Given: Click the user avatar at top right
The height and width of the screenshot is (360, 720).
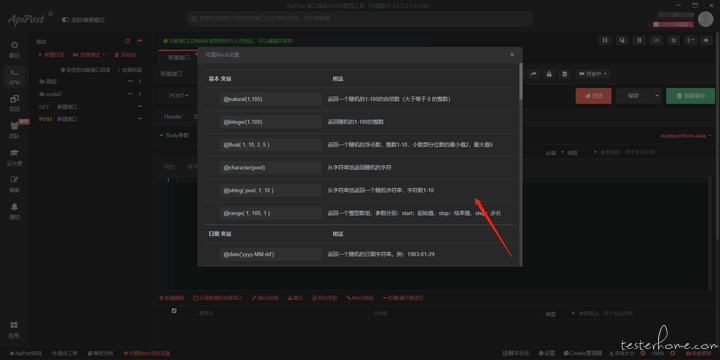Looking at the screenshot, I should click(x=705, y=19).
